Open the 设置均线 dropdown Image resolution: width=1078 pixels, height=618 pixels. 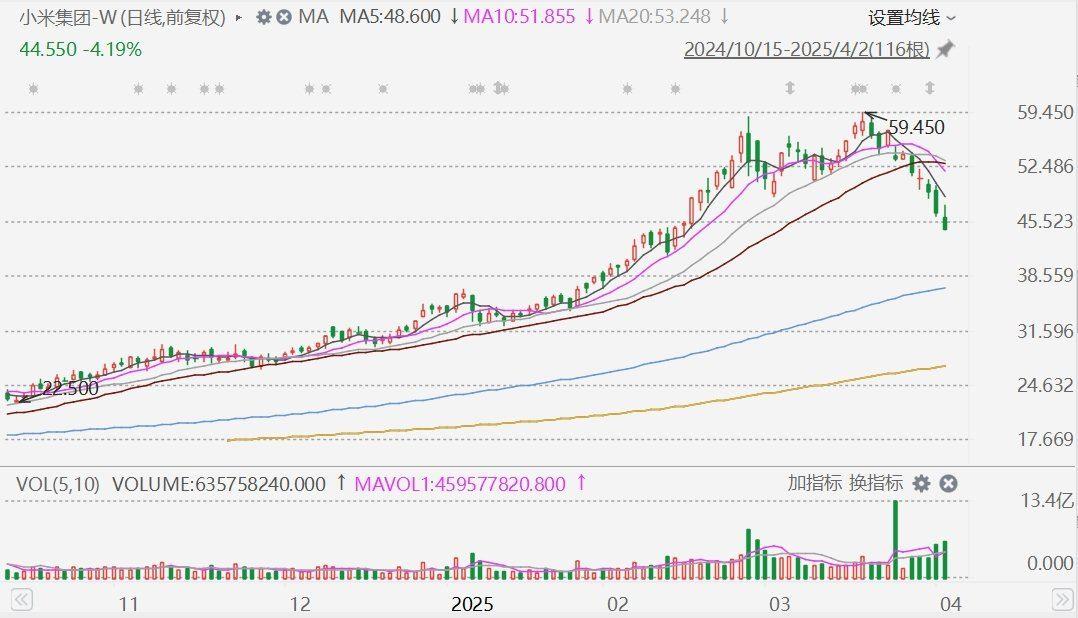(x=911, y=17)
